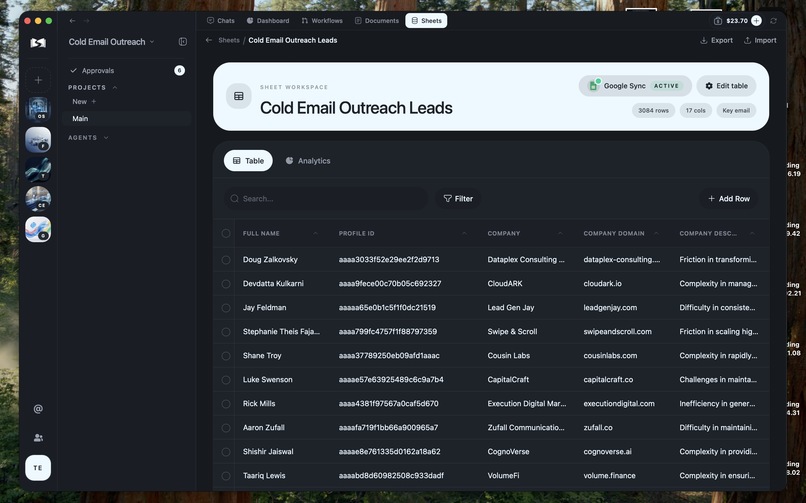The height and width of the screenshot is (503, 806).
Task: Open the mentions @ icon
Action: click(x=38, y=409)
